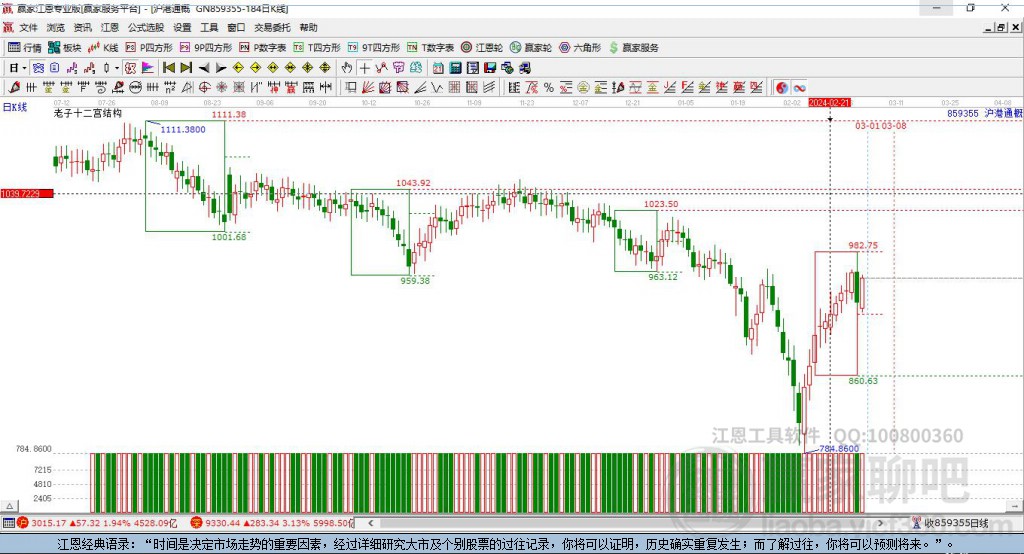The height and width of the screenshot is (554, 1024).
Task: Switch to the K线 chart view
Action: [x=103, y=48]
